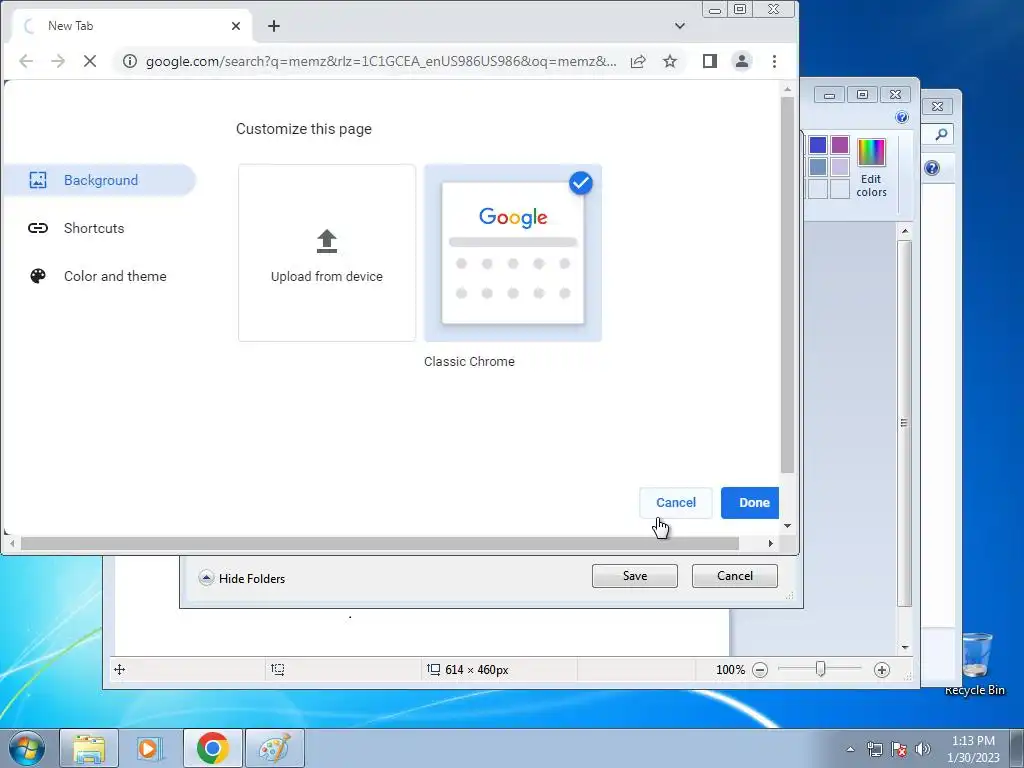Image resolution: width=1024 pixels, height=768 pixels.
Task: Click the address bar URL
Action: pos(381,61)
